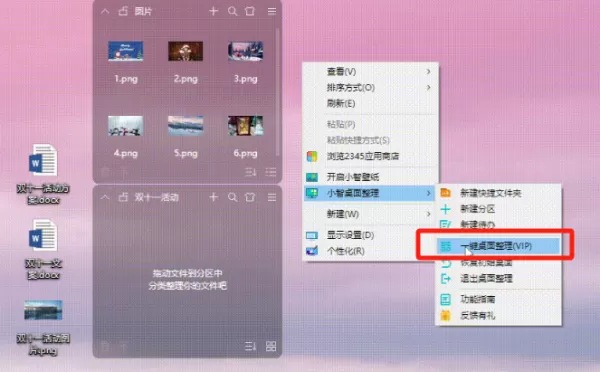Expand the 小智桌面整理 submenu entry
The height and width of the screenshot is (372, 600).
(370, 193)
